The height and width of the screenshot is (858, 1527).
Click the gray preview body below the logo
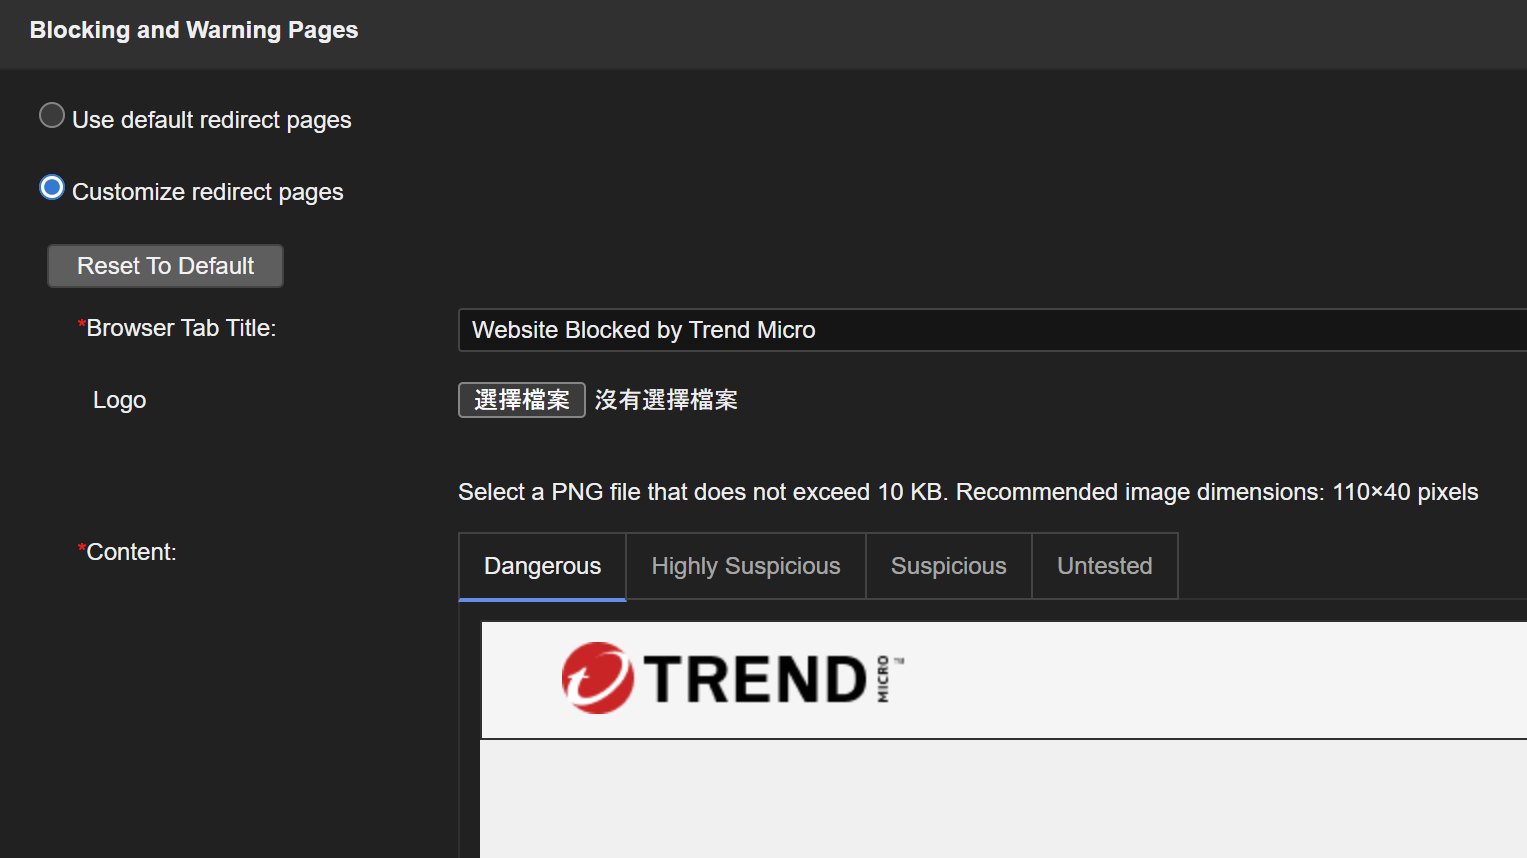coord(1000,798)
